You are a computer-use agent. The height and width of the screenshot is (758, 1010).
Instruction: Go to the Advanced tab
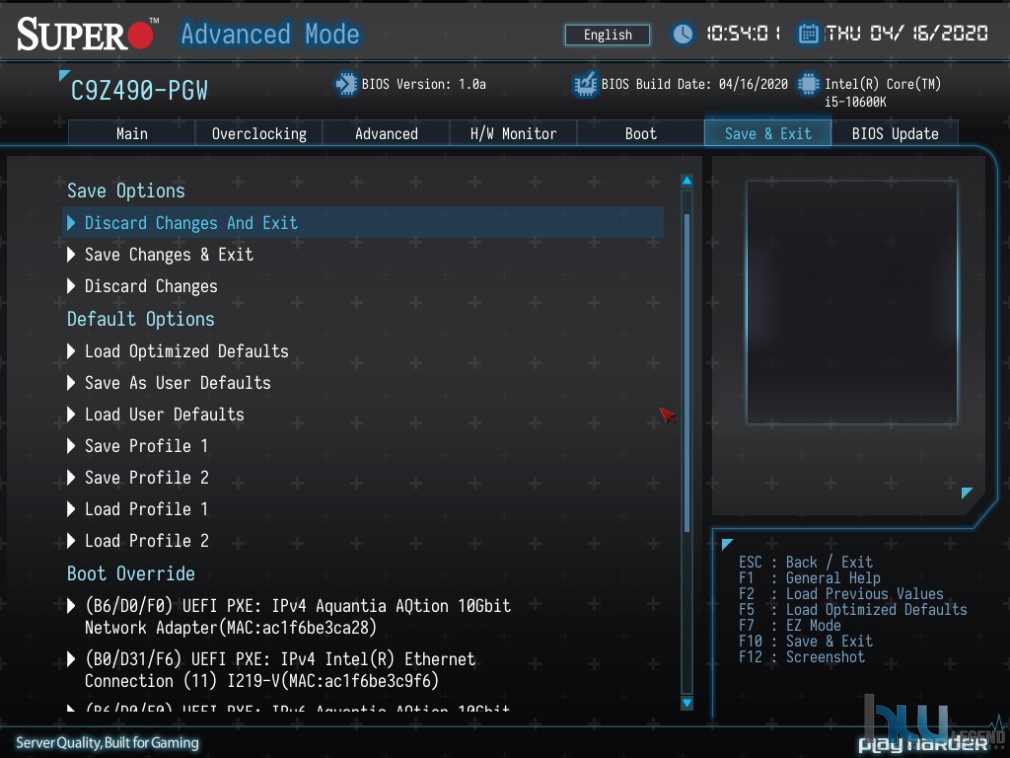[x=386, y=133]
